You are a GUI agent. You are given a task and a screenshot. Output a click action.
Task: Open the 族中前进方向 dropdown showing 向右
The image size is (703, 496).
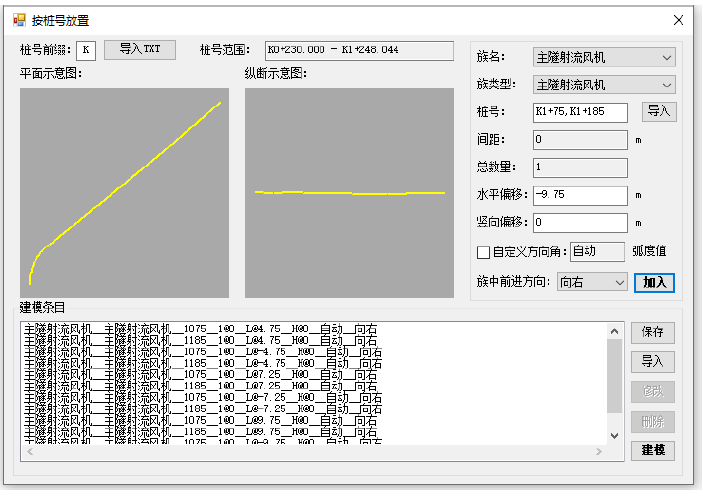pyautogui.click(x=591, y=282)
